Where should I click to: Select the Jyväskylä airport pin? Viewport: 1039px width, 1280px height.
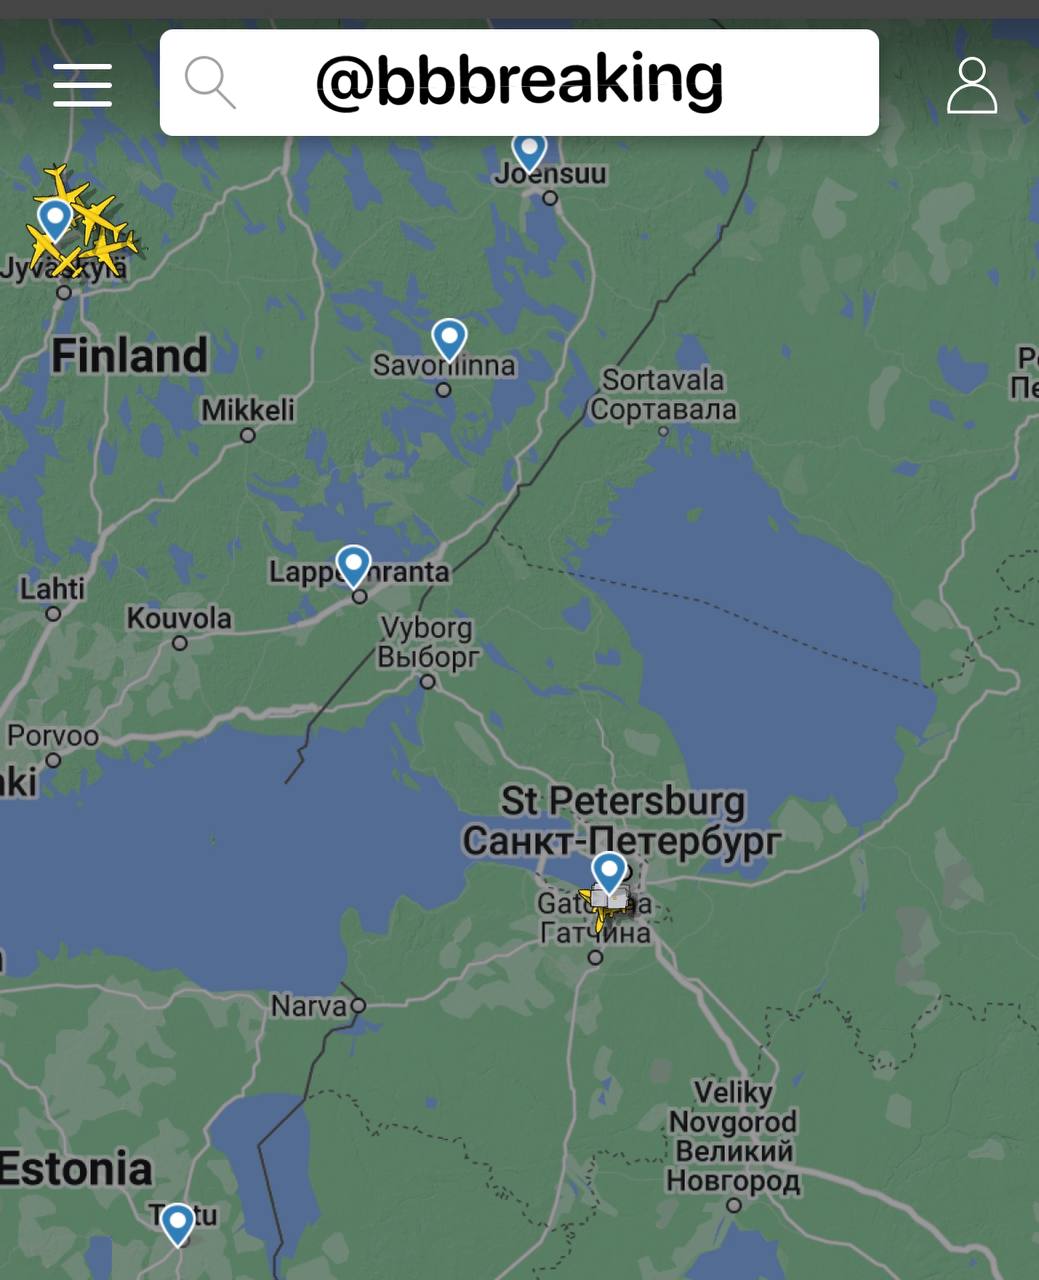54,220
